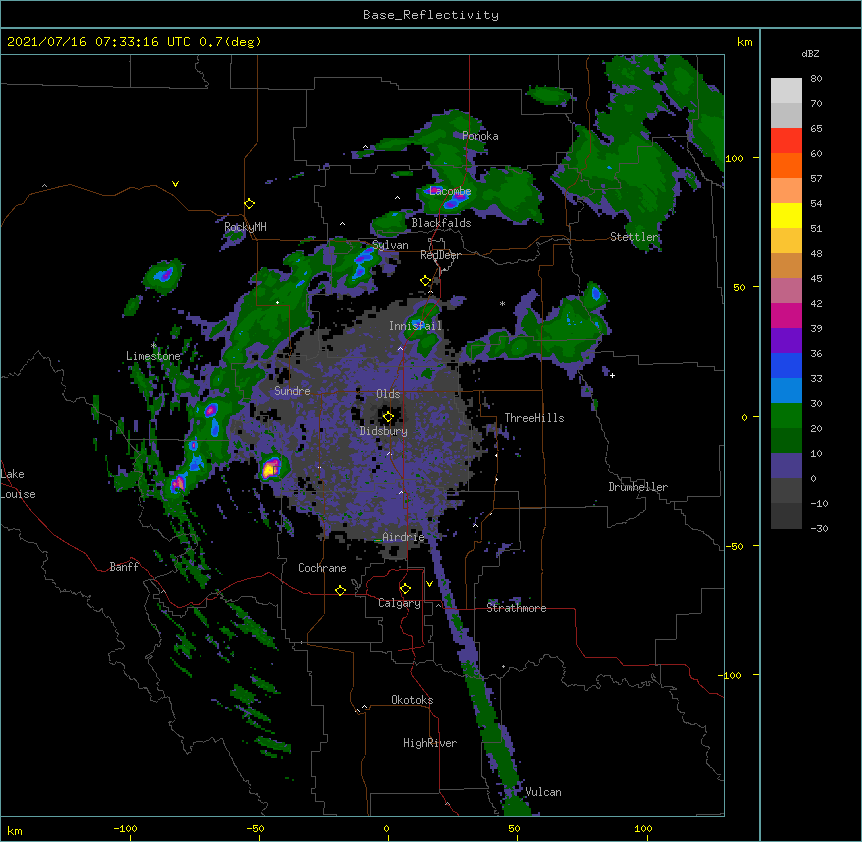This screenshot has height=842, width=862.
Task: Click the yellow diamond marker above Calgary label
Action: coord(405,589)
